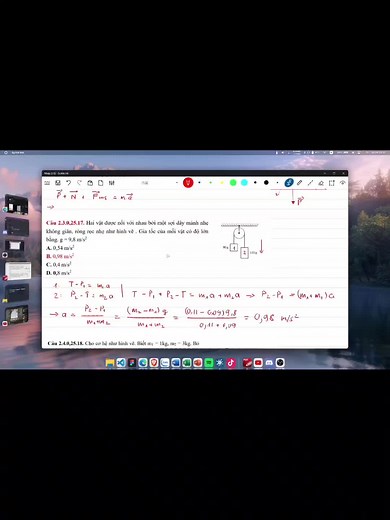The image size is (390, 520).
Task: Pick the medium black stroke size dot
Action: [255, 182]
